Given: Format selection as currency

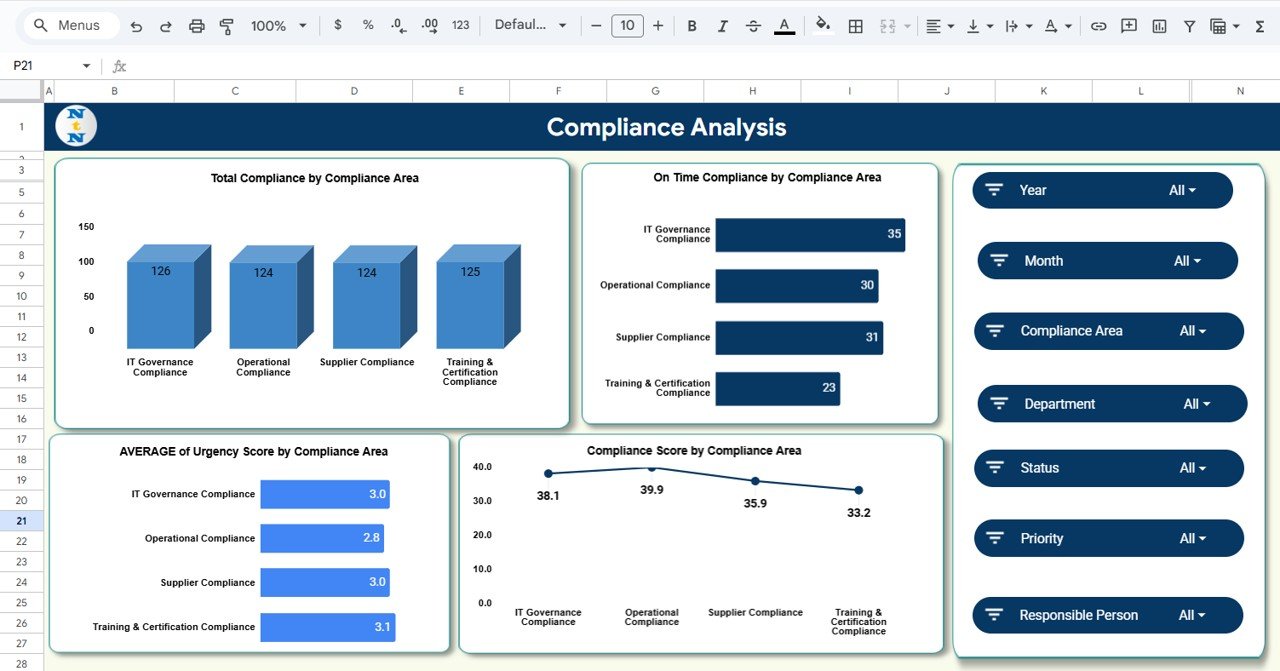Looking at the screenshot, I should coord(337,26).
